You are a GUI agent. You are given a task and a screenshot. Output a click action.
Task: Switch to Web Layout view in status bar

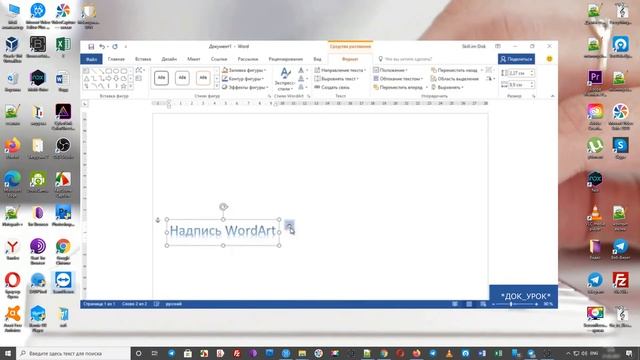pos(483,304)
